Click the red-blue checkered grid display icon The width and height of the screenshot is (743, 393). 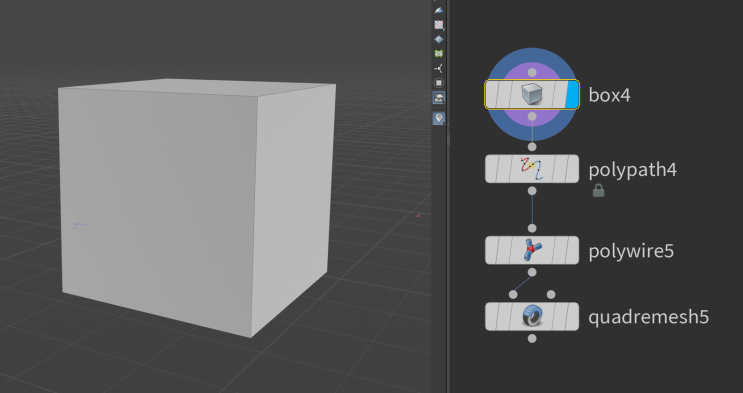[x=439, y=25]
